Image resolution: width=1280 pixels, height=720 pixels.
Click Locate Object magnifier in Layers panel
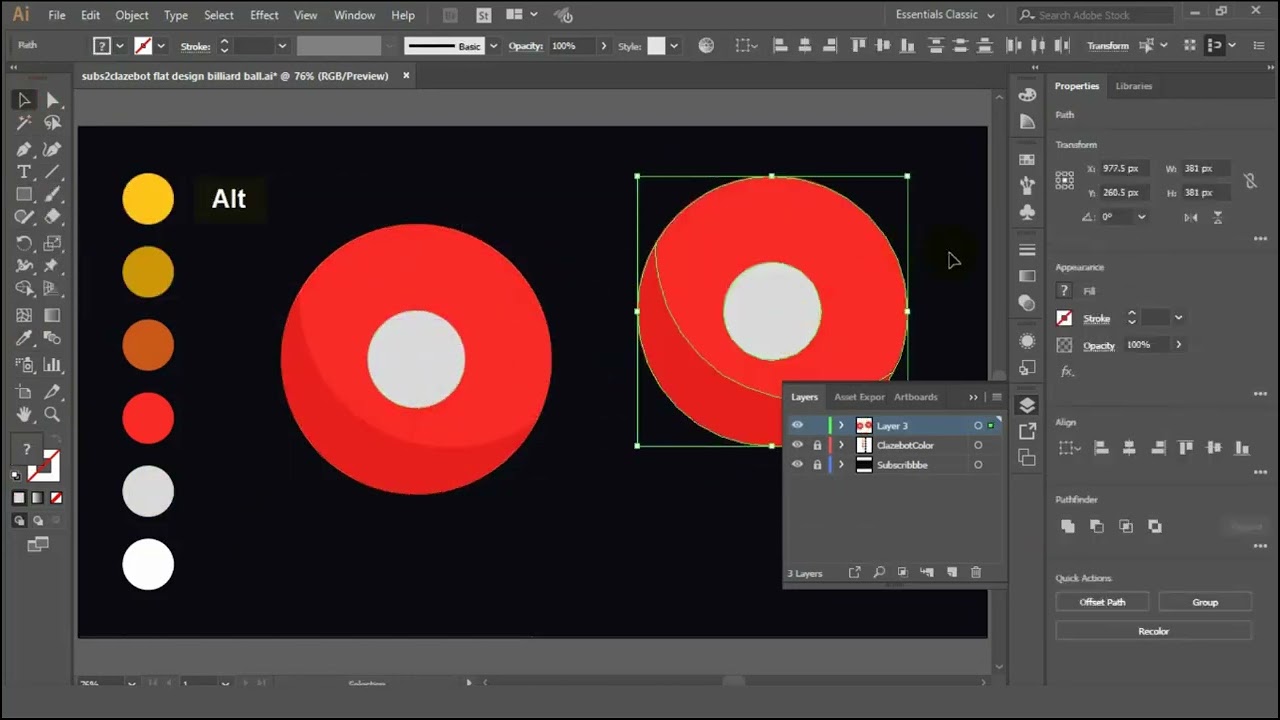tap(879, 572)
